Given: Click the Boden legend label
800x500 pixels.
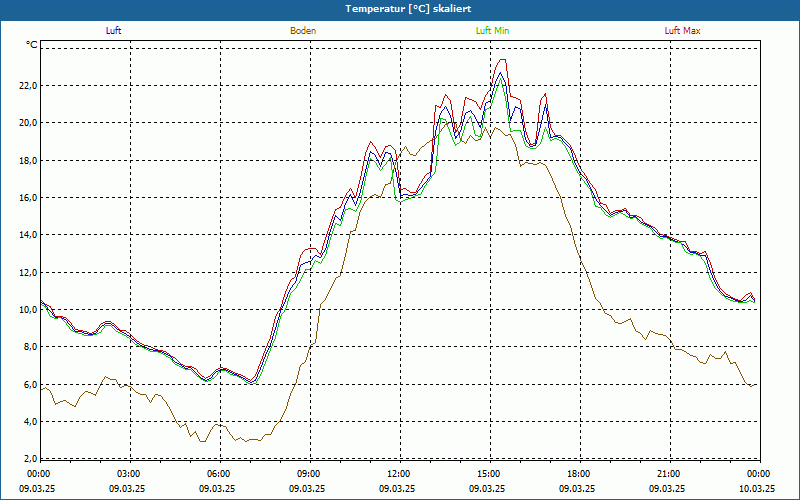Looking at the screenshot, I should (x=303, y=31).
